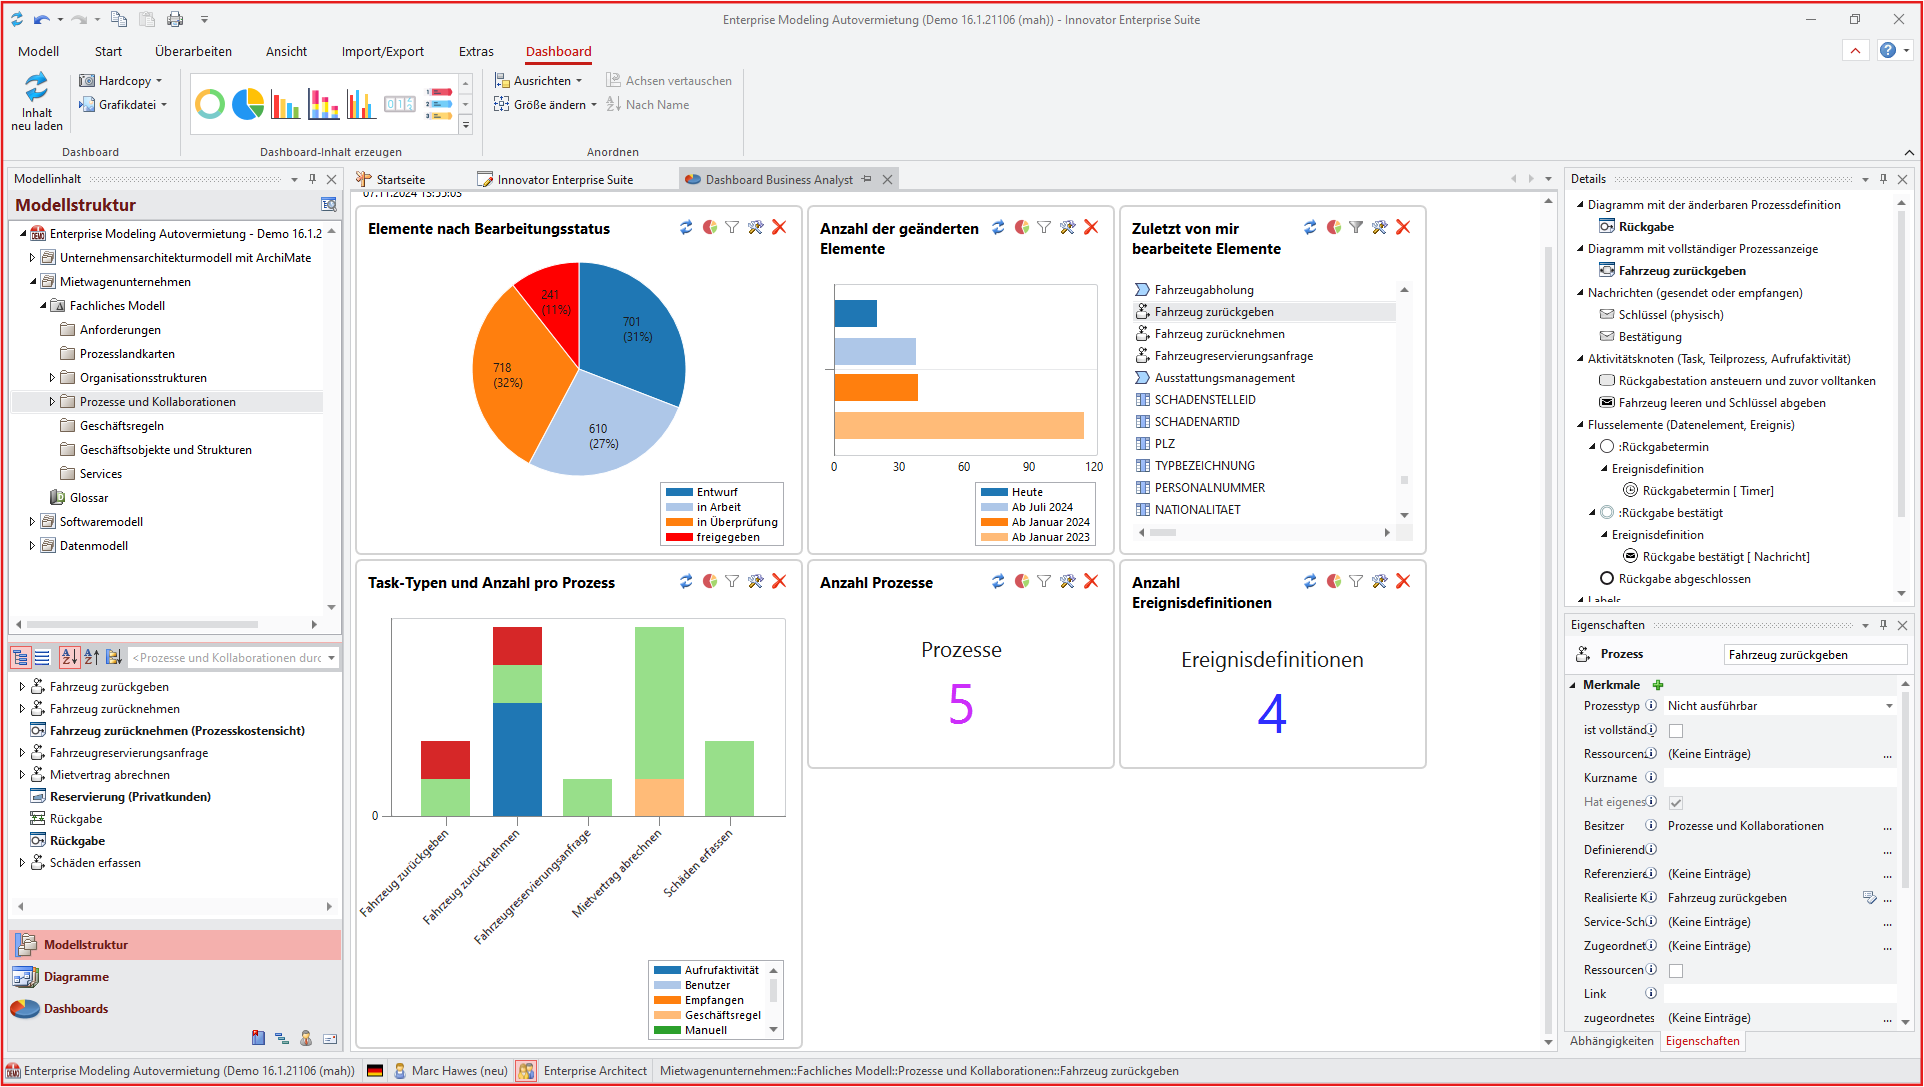
Task: Remove the Anzahl Ereignisdefinitionen widget
Action: click(x=1403, y=581)
